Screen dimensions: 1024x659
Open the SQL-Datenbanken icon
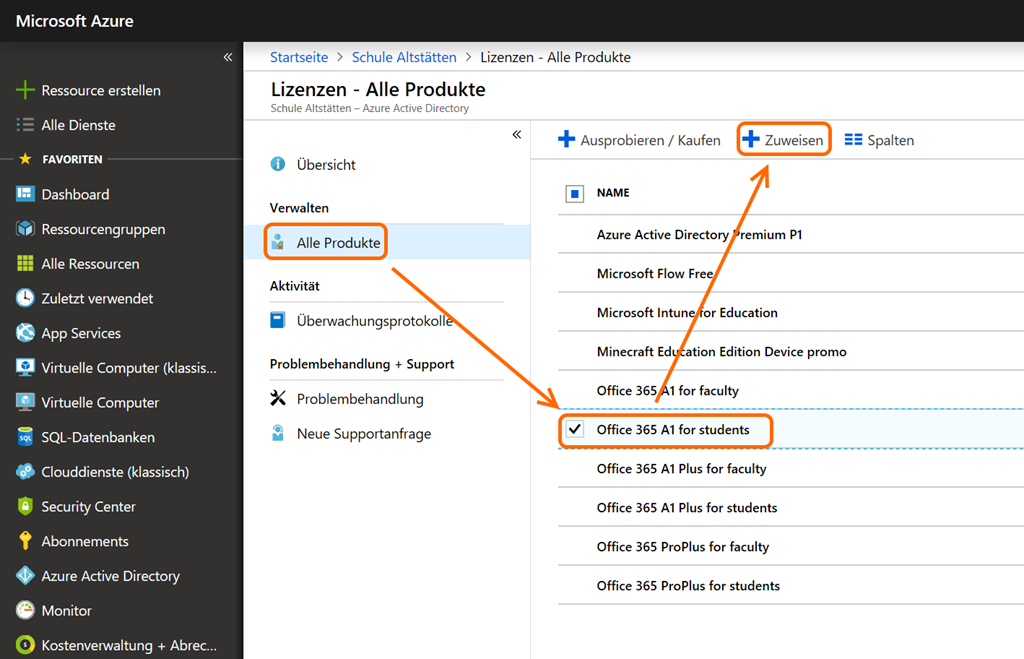point(25,437)
